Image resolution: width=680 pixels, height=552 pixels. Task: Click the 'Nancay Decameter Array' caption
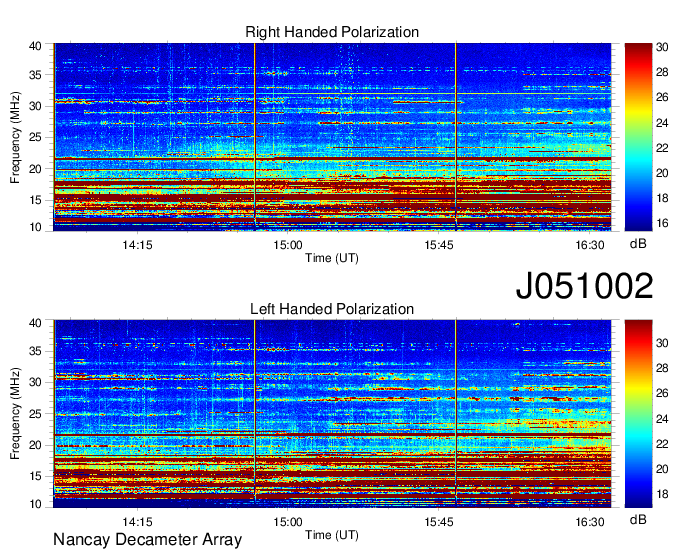147,540
